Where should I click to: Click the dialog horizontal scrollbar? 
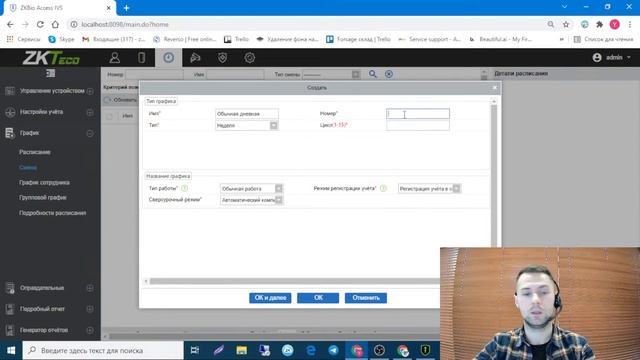coord(294,281)
